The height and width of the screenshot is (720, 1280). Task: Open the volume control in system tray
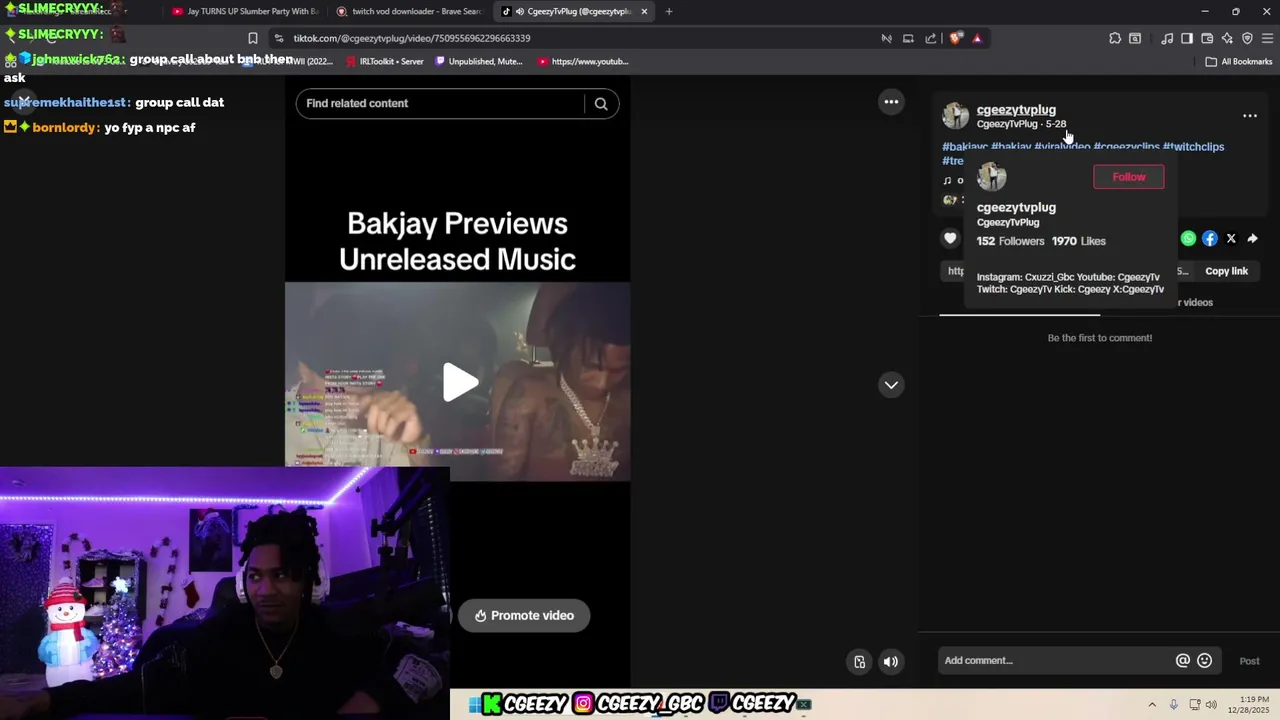[x=1211, y=705]
